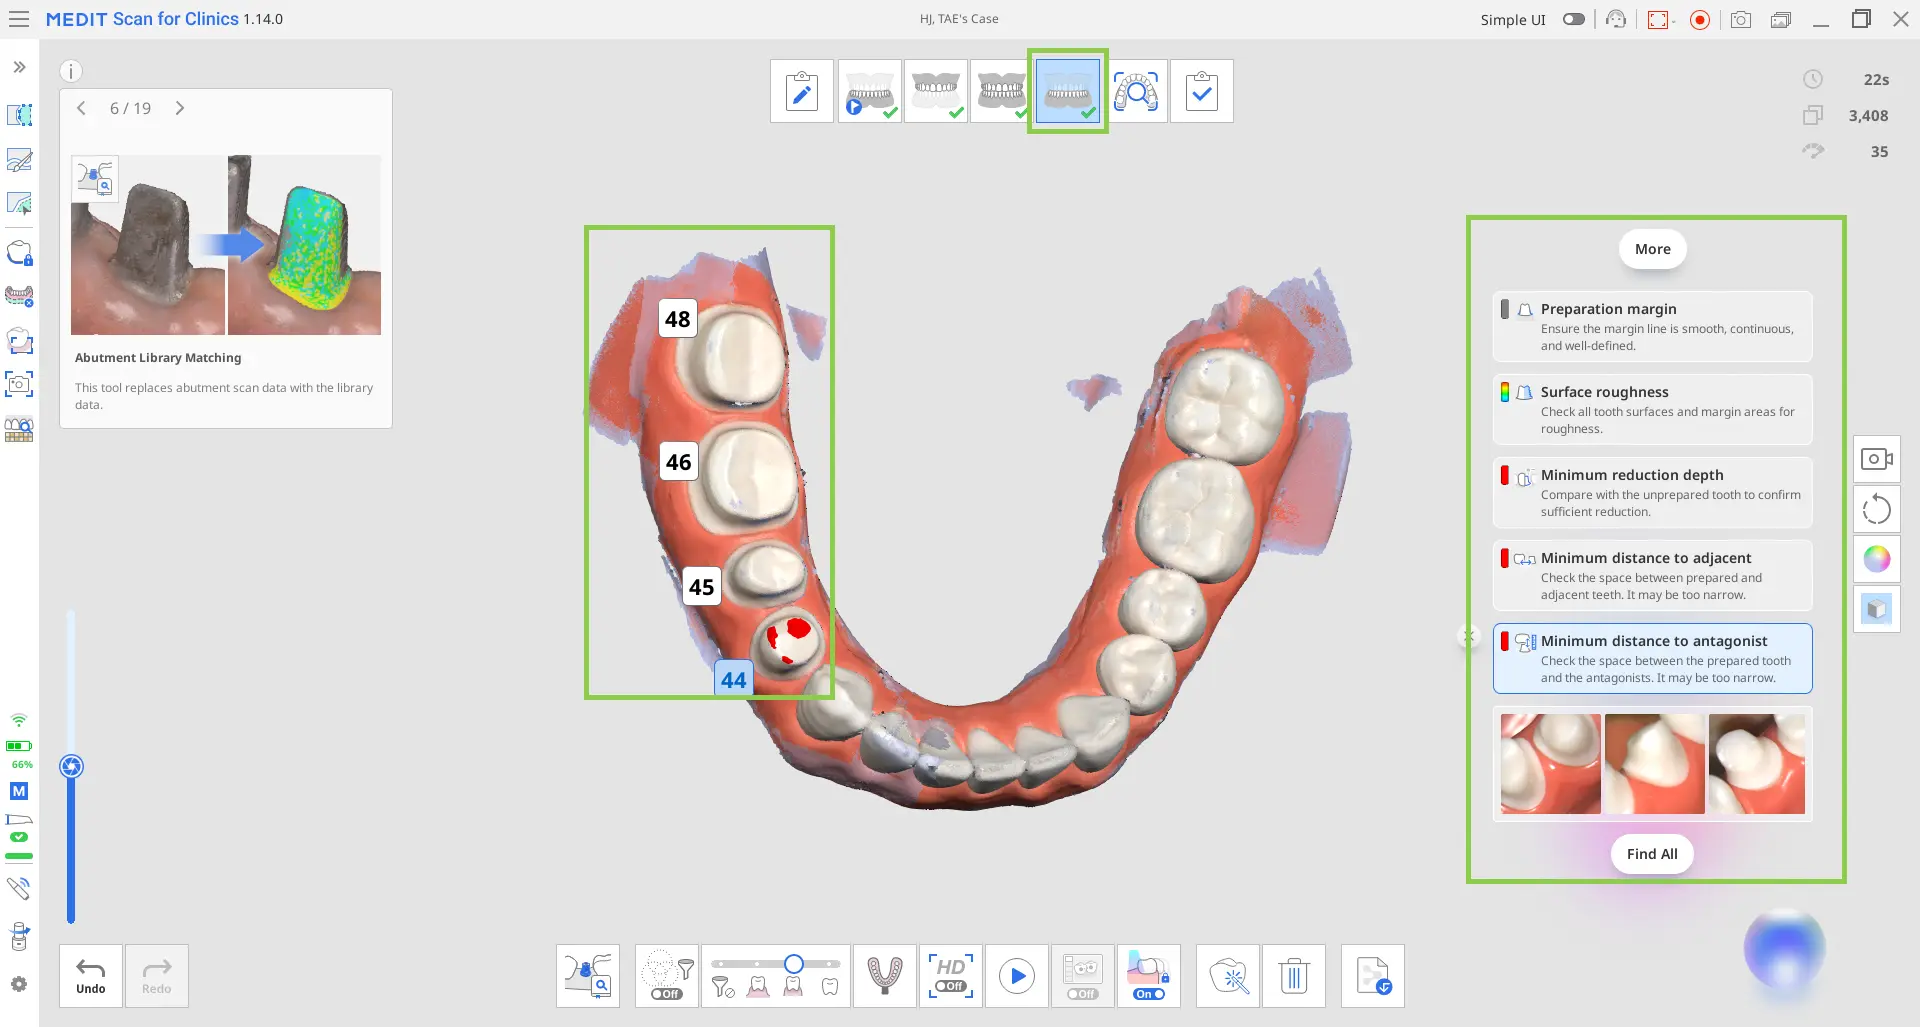Viewport: 1920px width, 1027px height.
Task: Click tooth label 45 on the model
Action: pyautogui.click(x=702, y=587)
